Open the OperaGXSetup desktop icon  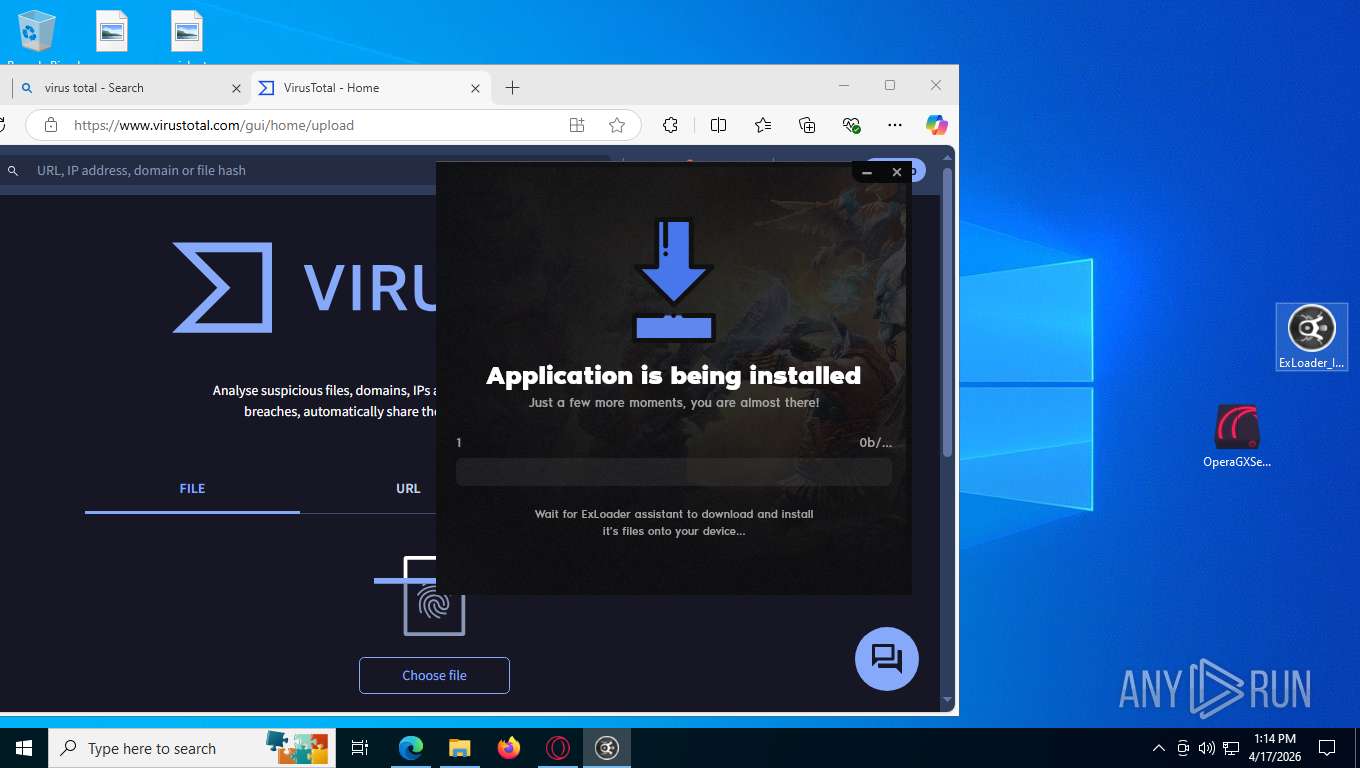pos(1237,437)
